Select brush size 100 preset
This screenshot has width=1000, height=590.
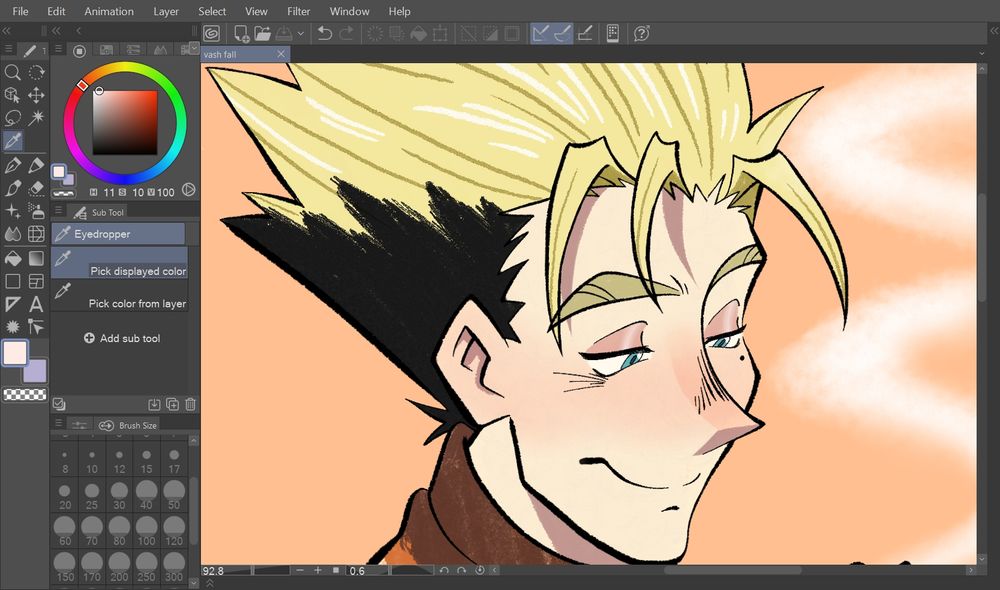click(x=146, y=532)
